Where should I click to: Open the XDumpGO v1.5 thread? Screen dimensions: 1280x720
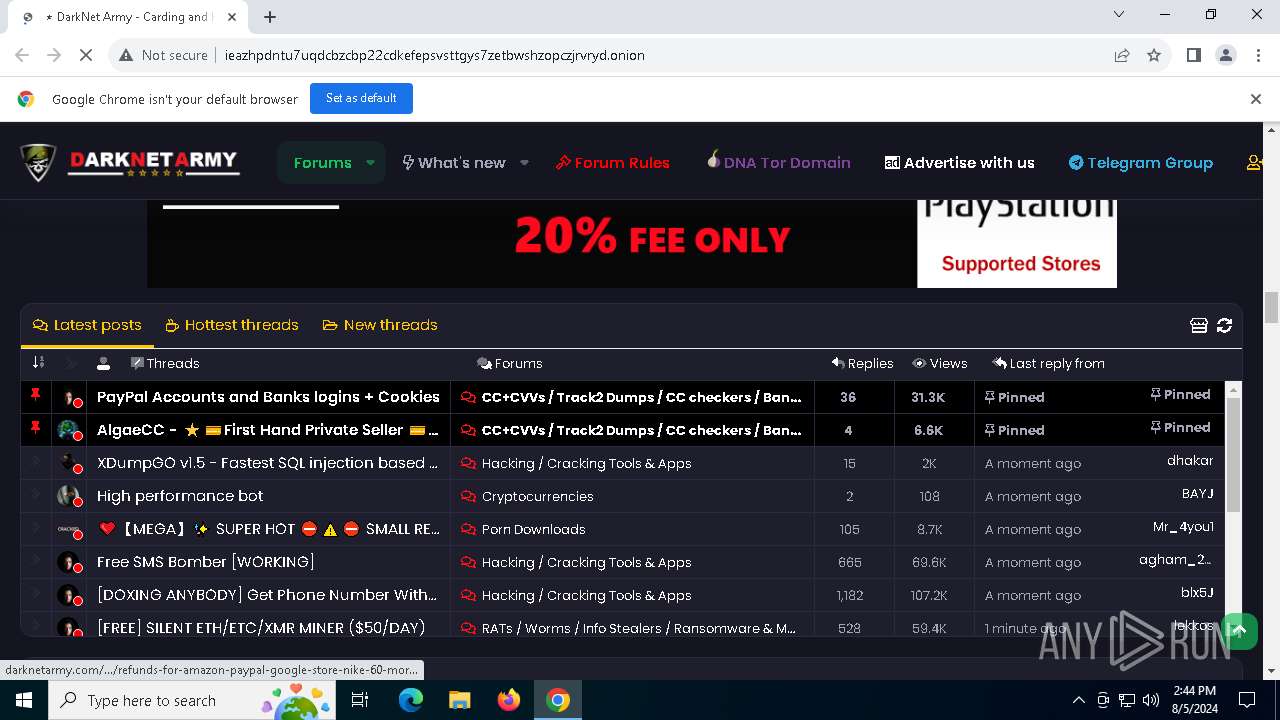click(x=268, y=463)
